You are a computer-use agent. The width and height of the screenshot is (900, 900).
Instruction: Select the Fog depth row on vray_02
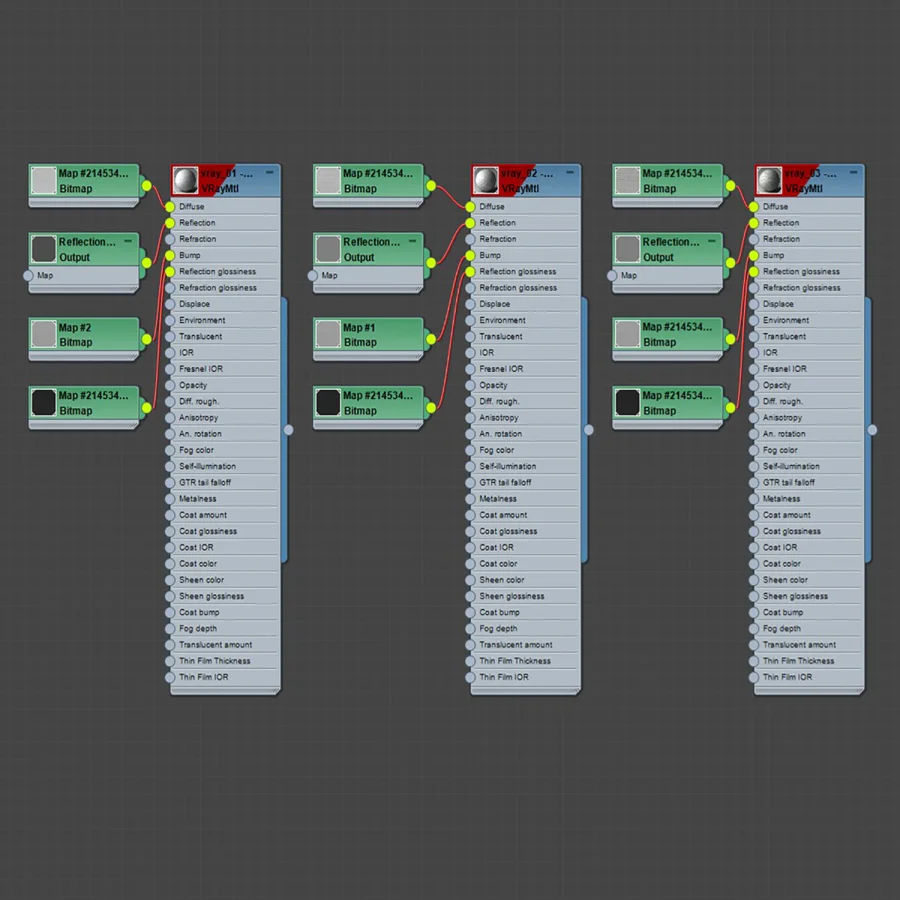click(x=526, y=629)
